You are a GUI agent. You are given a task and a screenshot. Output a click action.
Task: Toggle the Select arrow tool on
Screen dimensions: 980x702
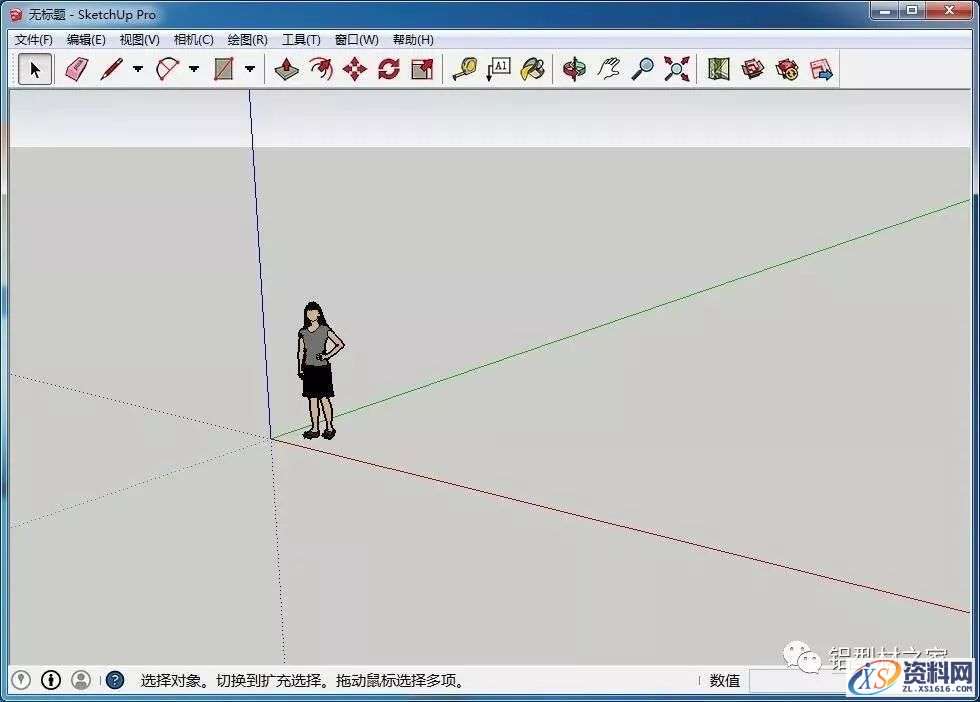[34, 69]
